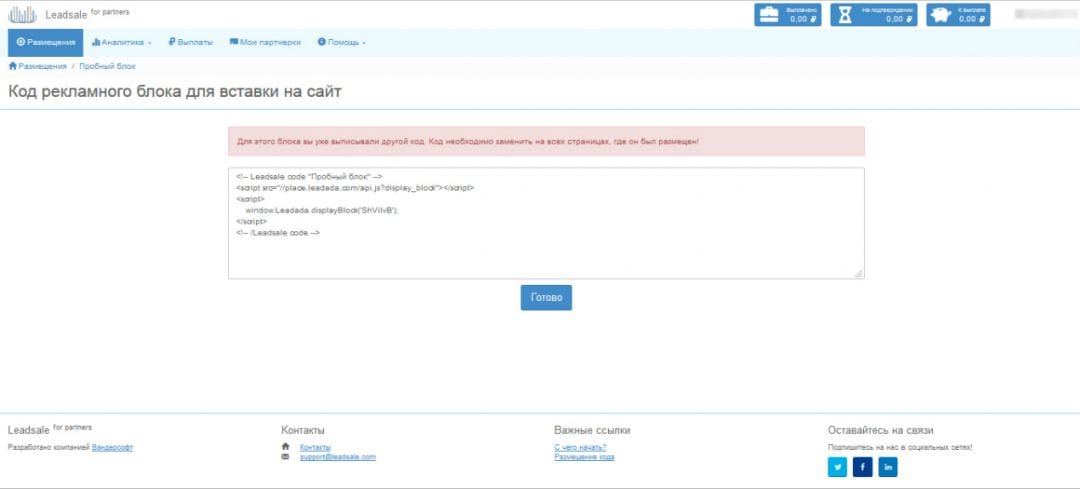Click the ruble icon beside Выплаты
Viewport: 1080px width, 489px height.
coord(172,42)
